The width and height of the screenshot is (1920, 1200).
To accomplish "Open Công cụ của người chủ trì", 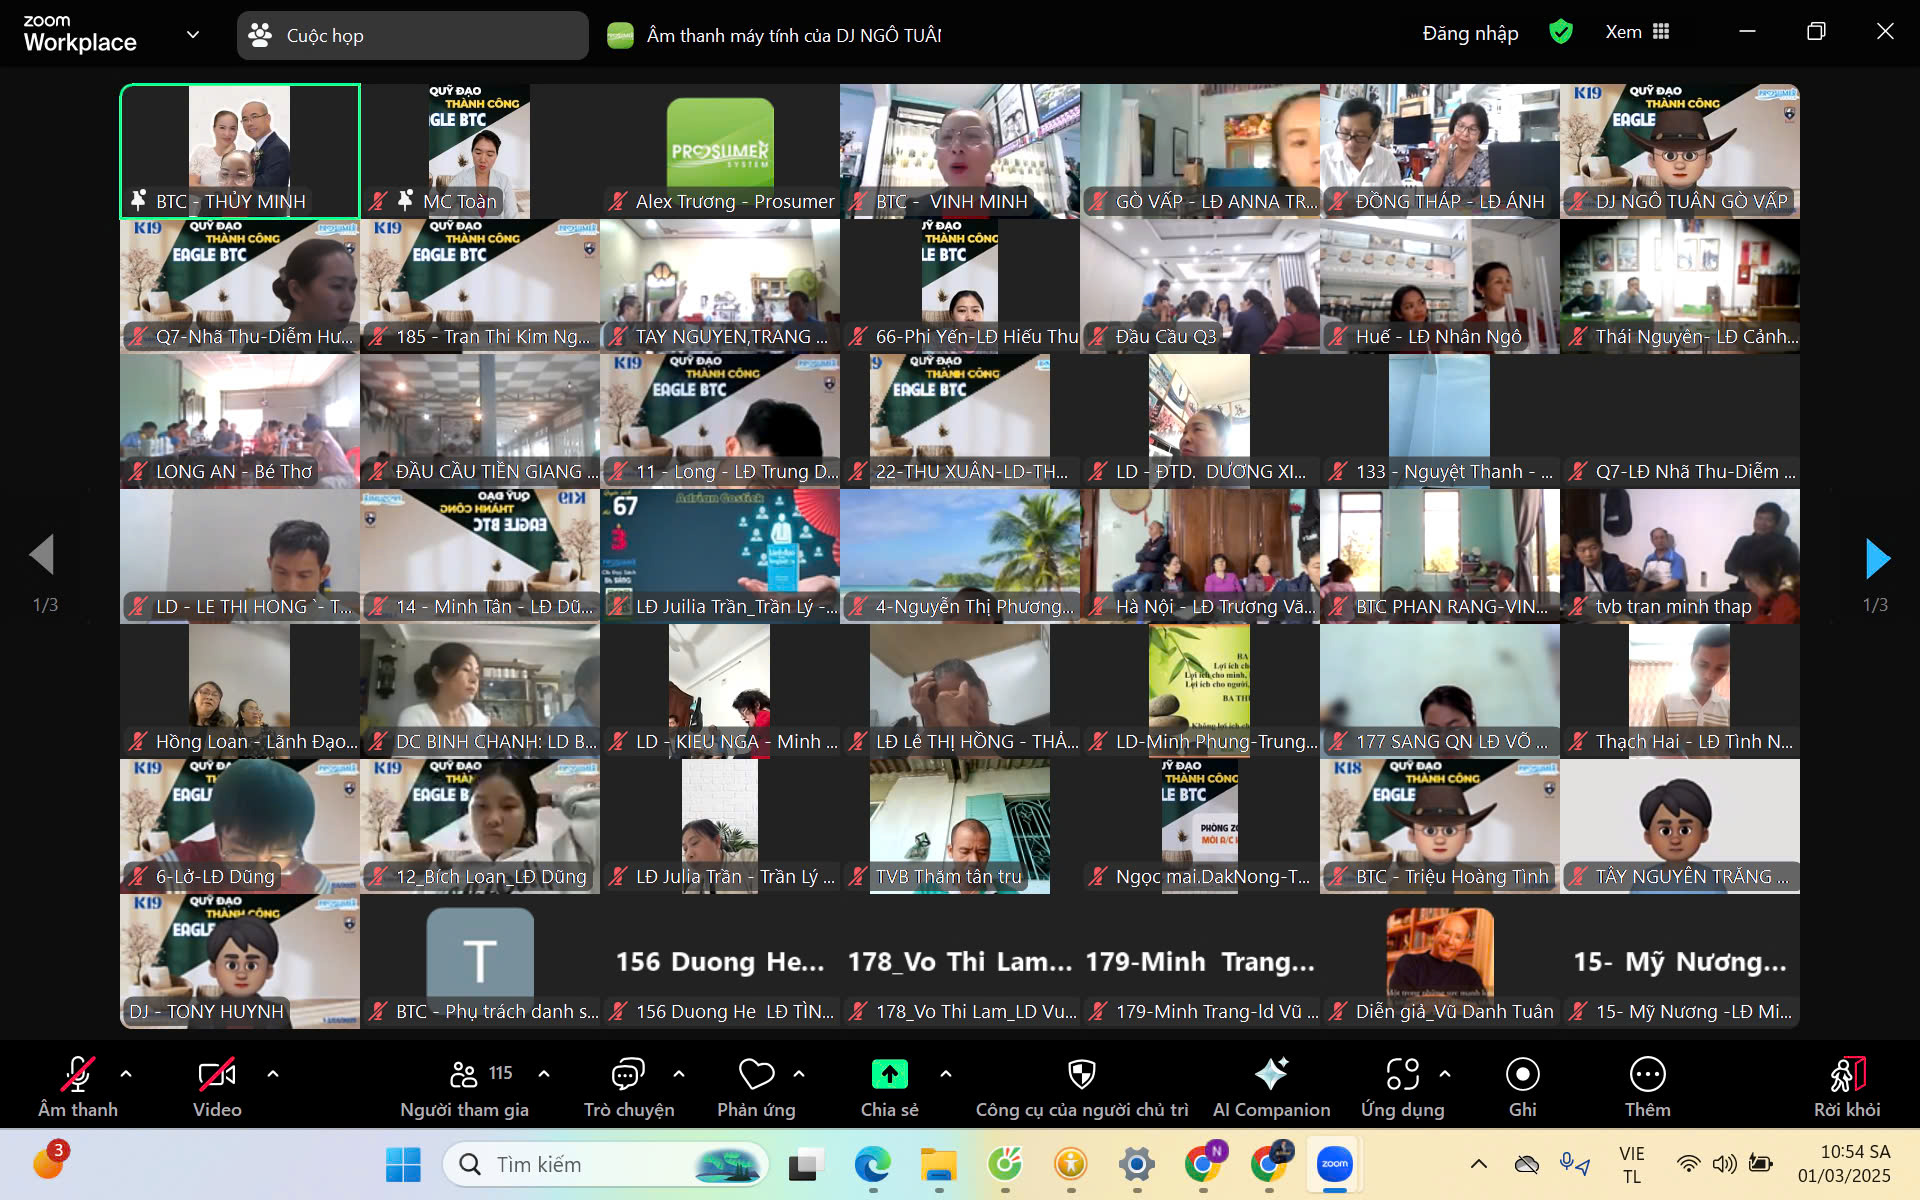I will click(1082, 1075).
